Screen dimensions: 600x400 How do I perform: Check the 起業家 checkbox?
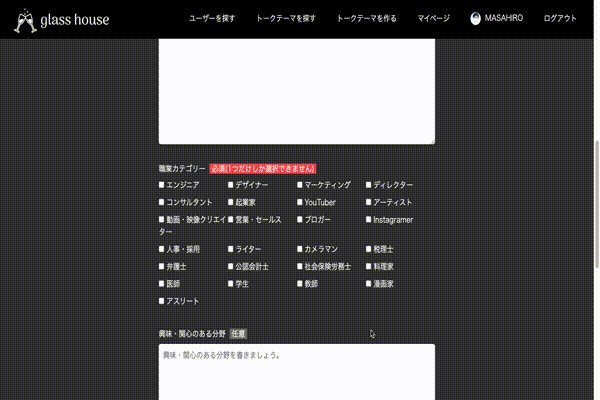click(x=230, y=202)
